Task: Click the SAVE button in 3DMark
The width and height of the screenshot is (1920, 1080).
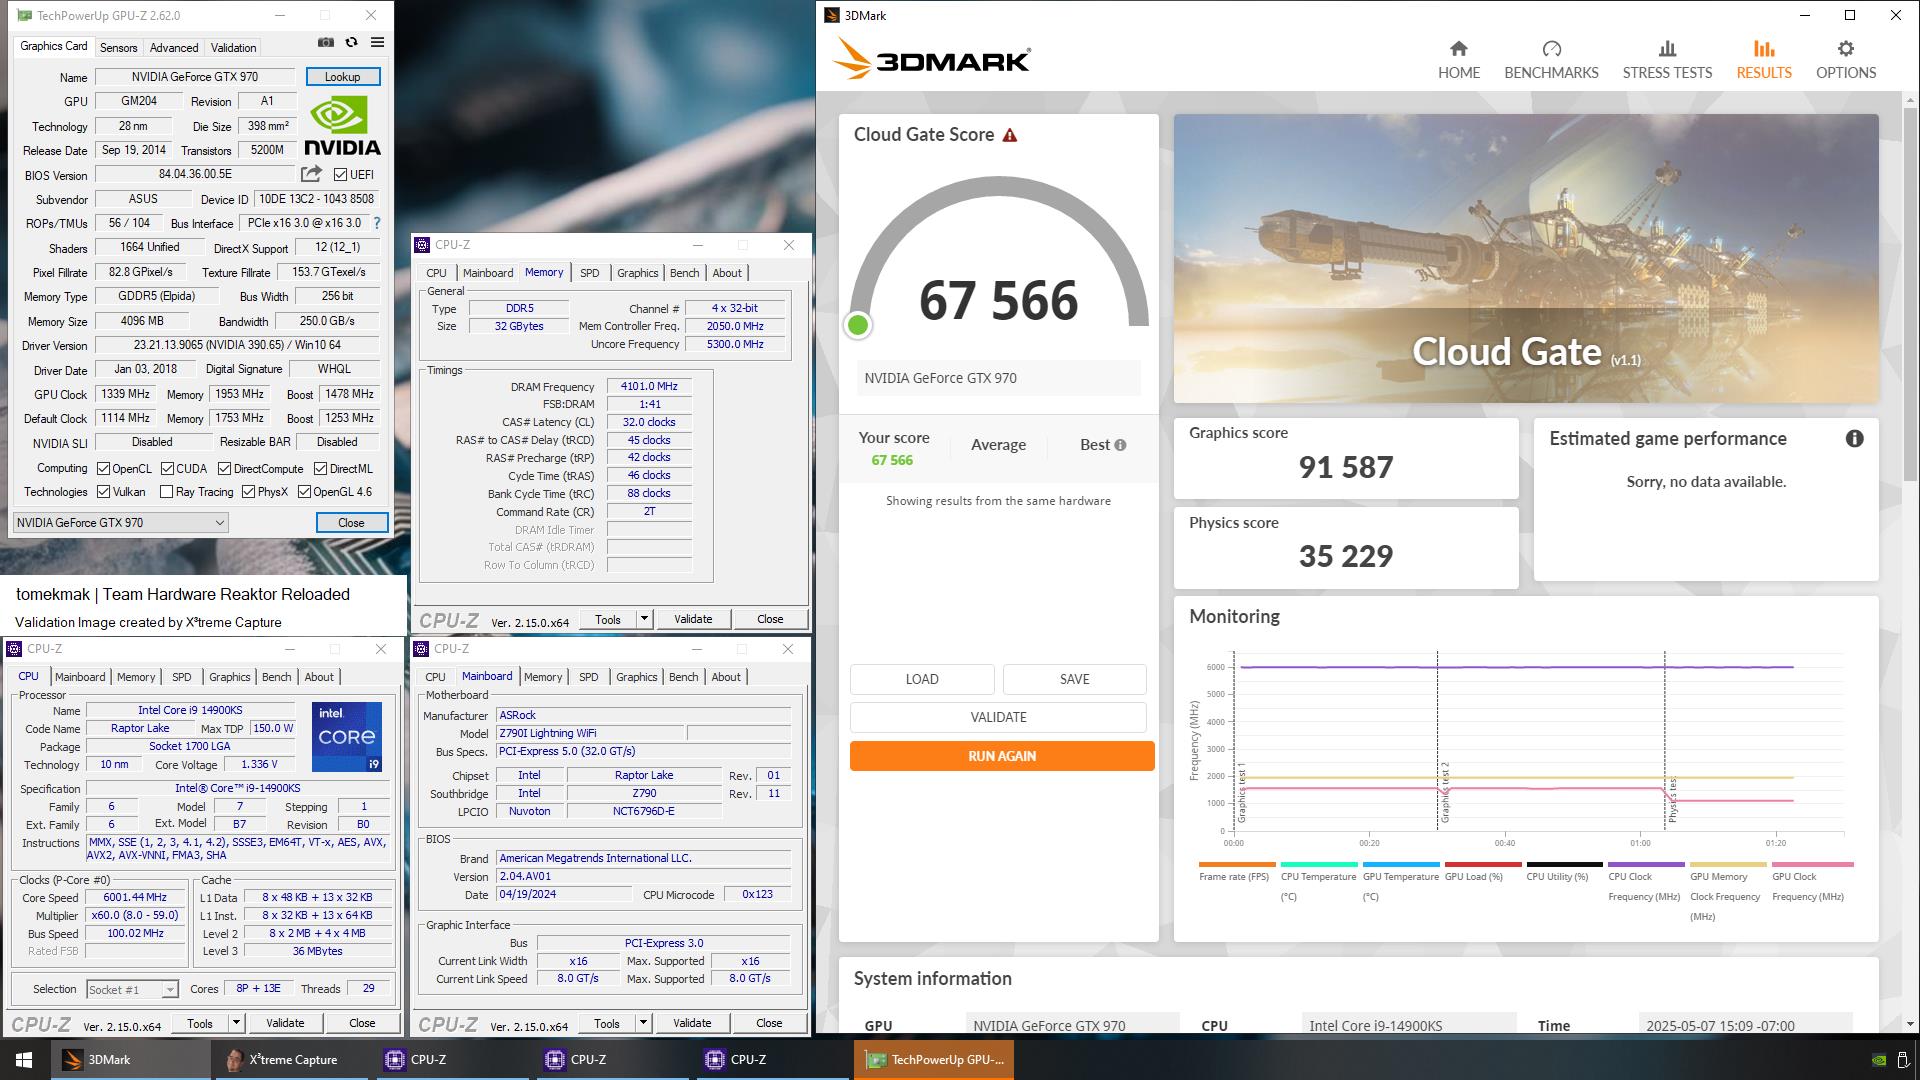Action: coord(1075,679)
